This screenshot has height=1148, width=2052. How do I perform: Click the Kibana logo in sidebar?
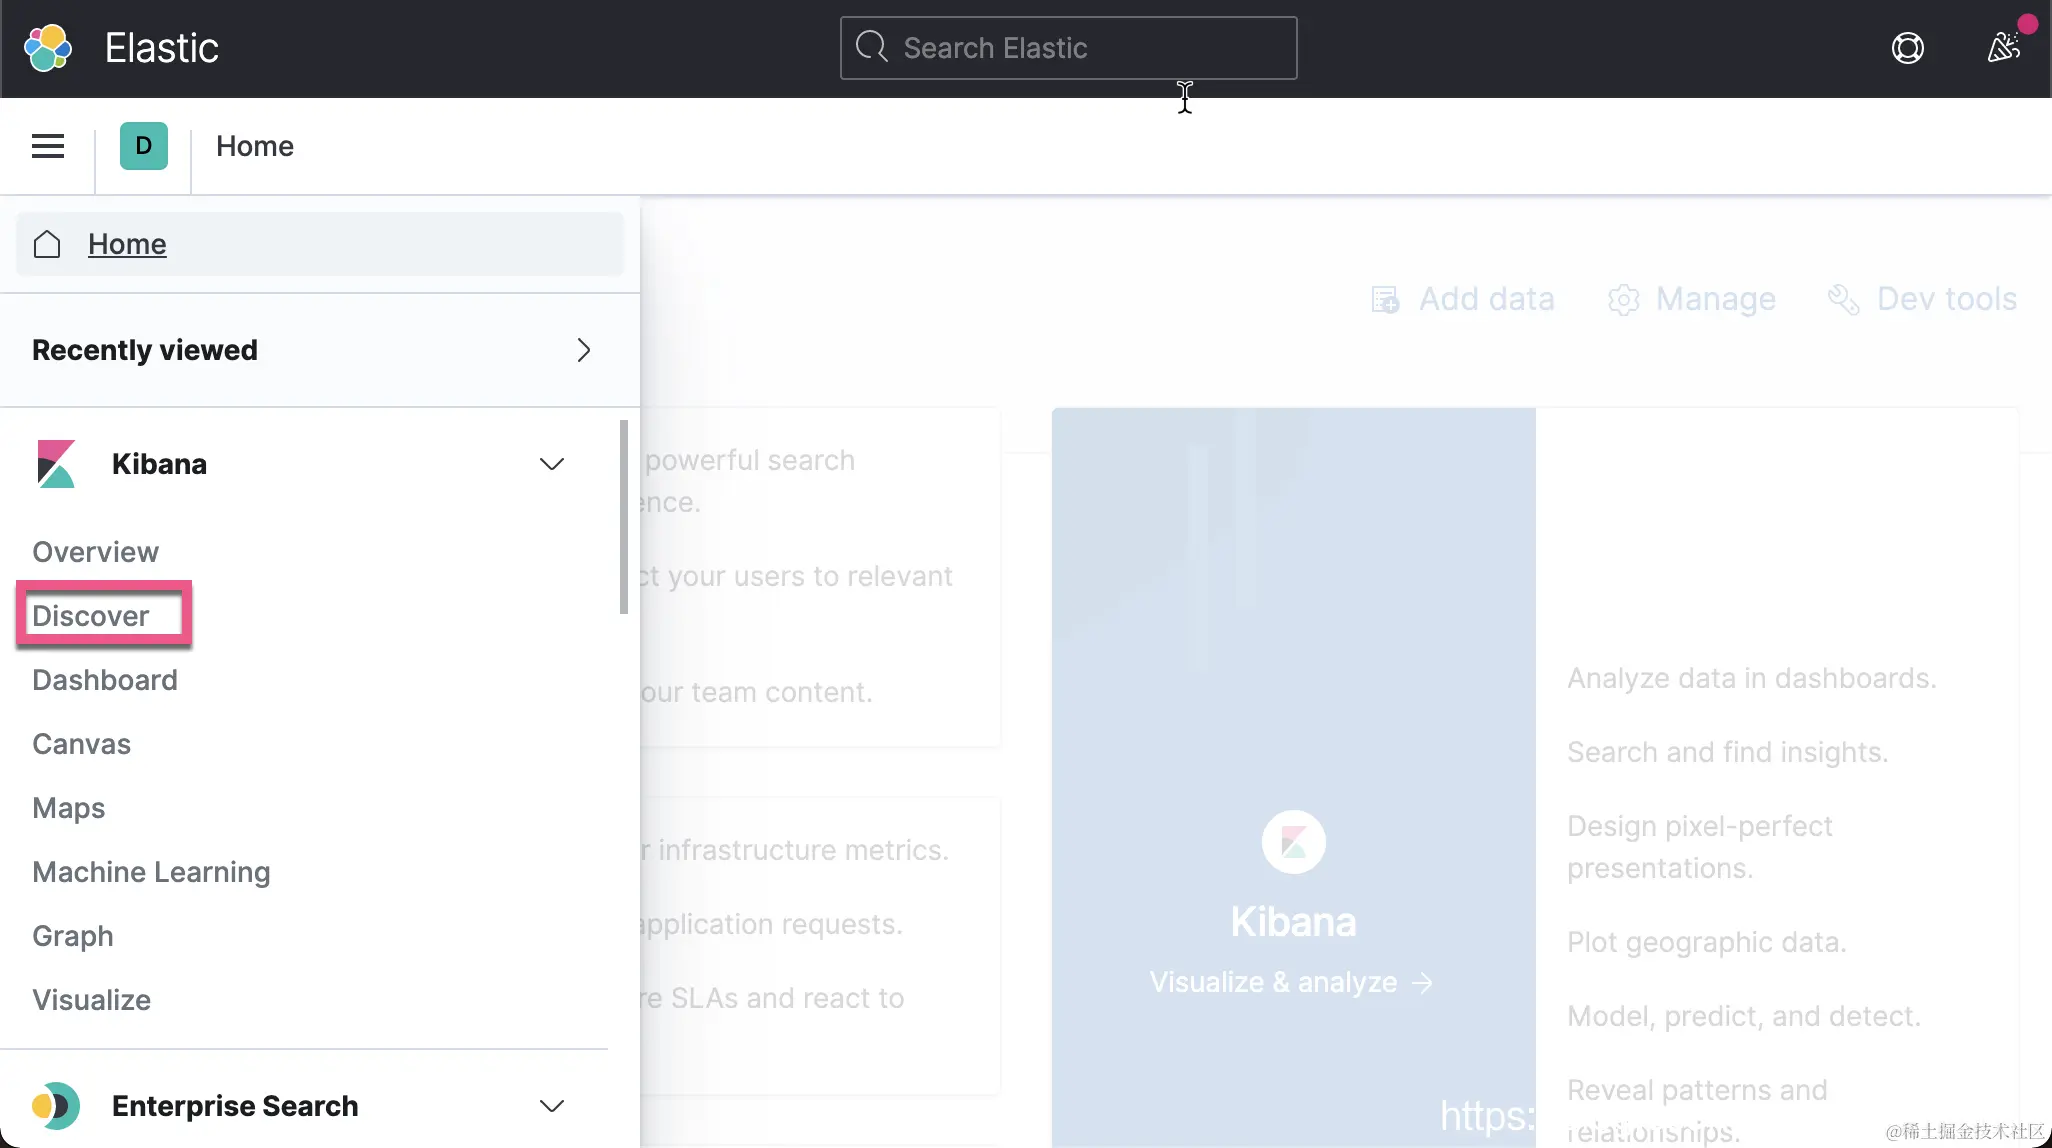[x=56, y=464]
